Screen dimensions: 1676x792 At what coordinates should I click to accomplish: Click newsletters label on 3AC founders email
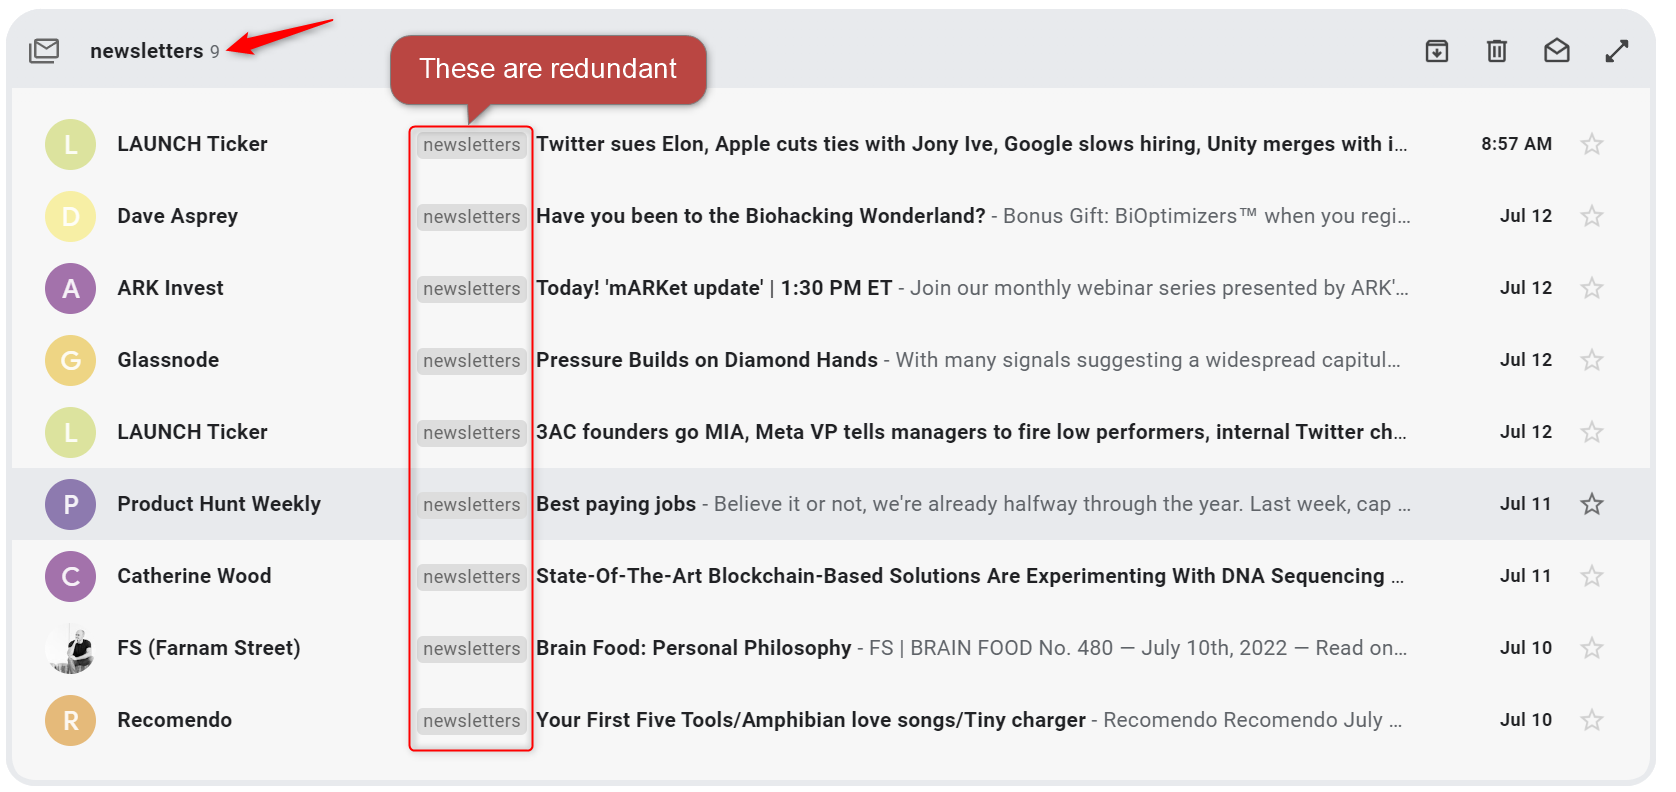(472, 433)
